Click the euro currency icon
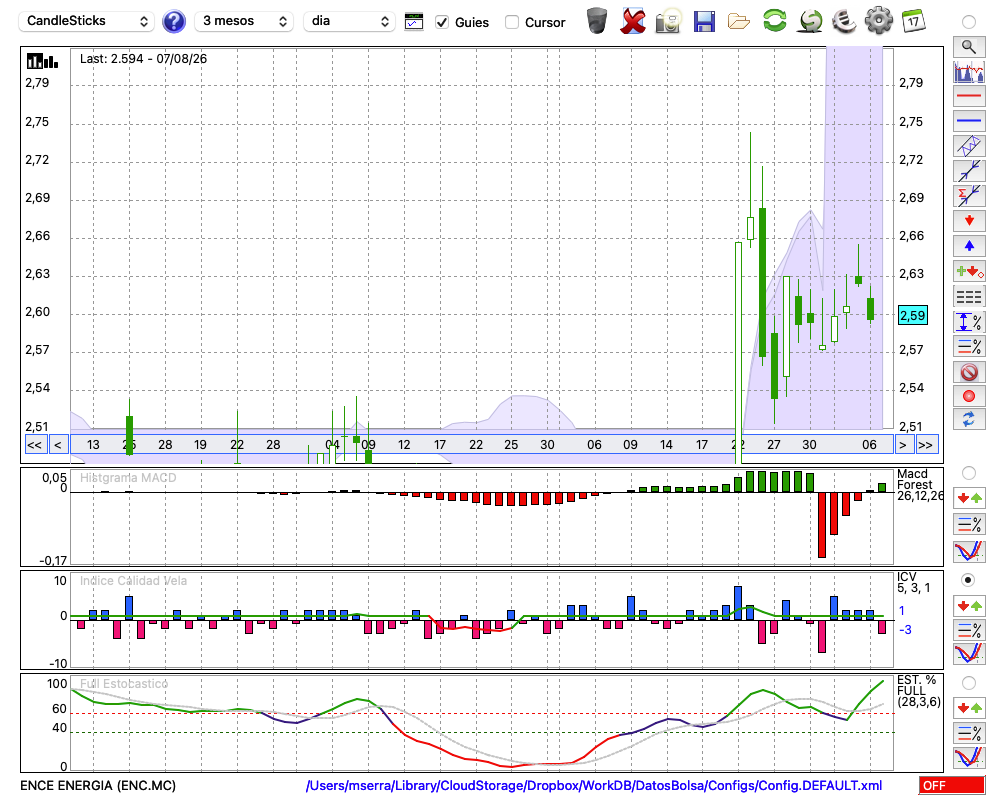1000x800 pixels. [844, 21]
